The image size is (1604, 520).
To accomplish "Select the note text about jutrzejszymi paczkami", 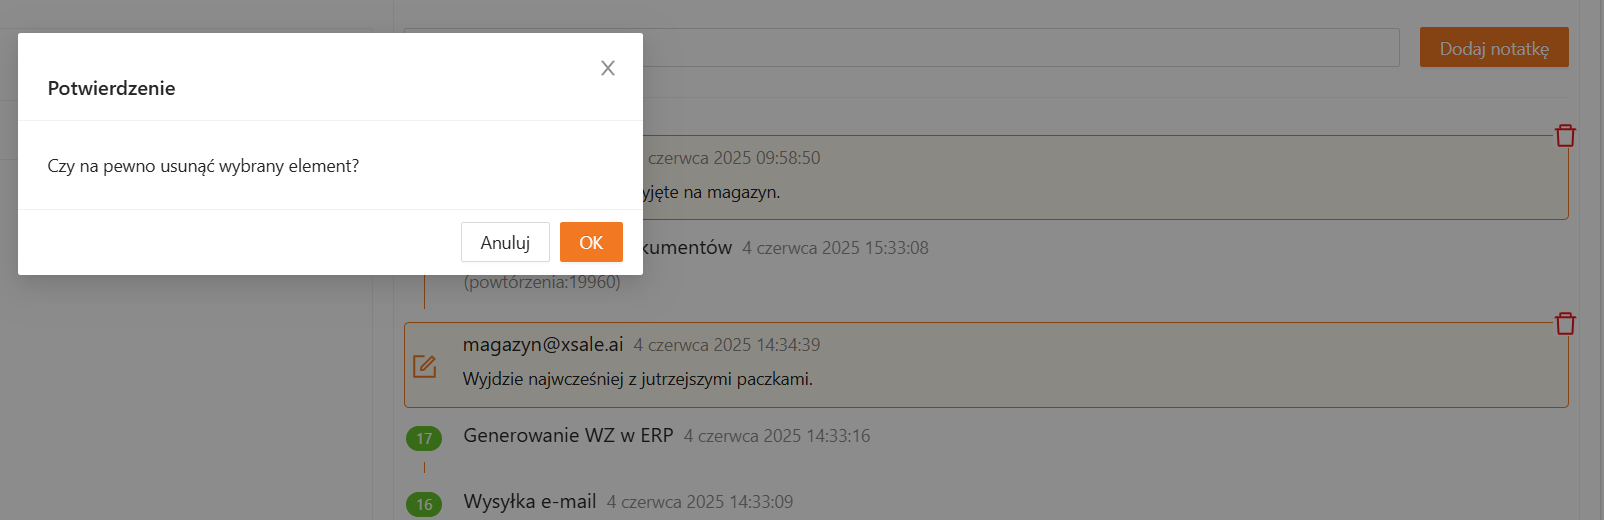I will tap(637, 379).
